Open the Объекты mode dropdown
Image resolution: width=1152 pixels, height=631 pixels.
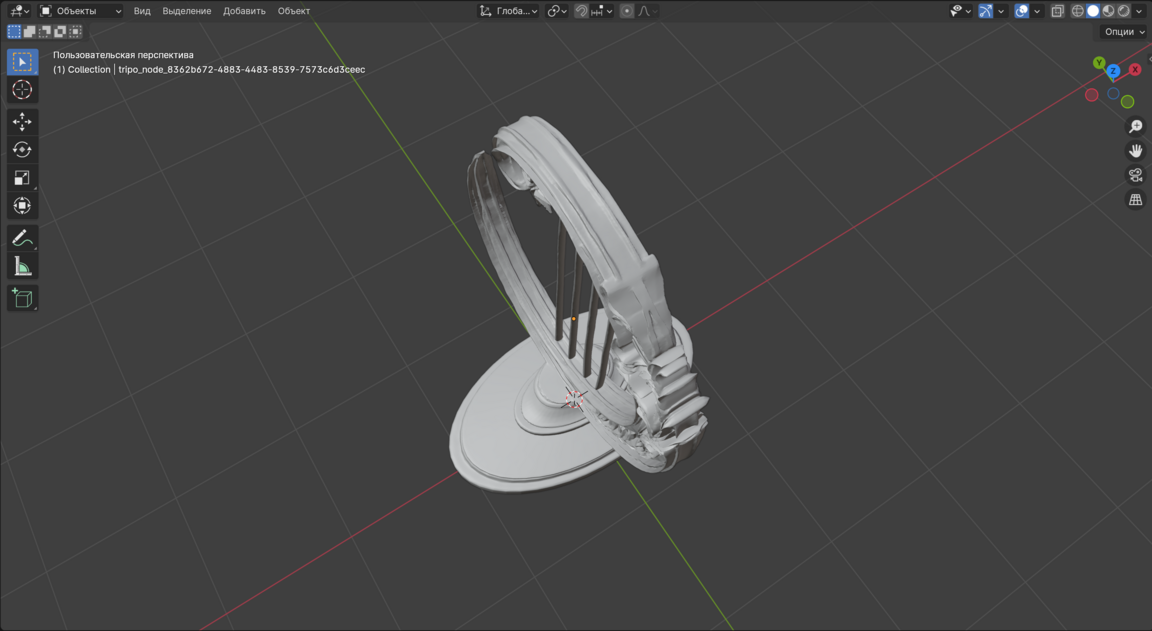coord(81,11)
